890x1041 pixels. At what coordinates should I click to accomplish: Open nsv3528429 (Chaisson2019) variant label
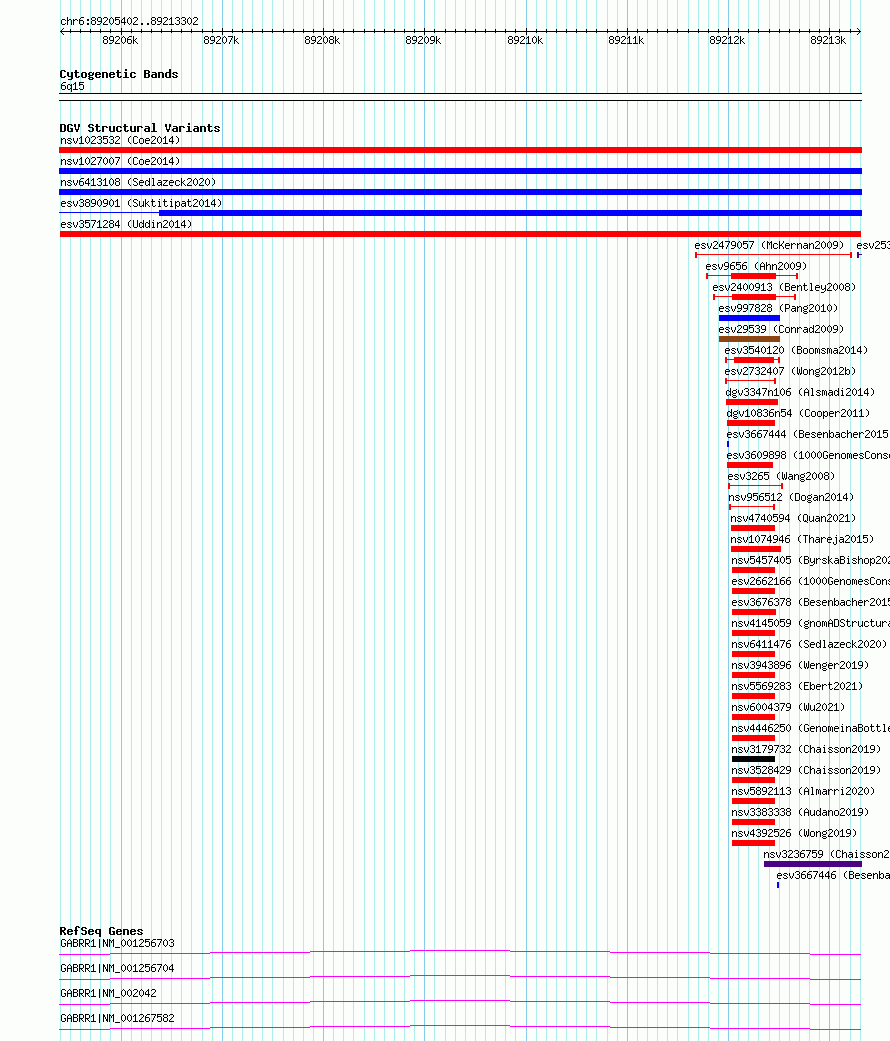pyautogui.click(x=806, y=771)
